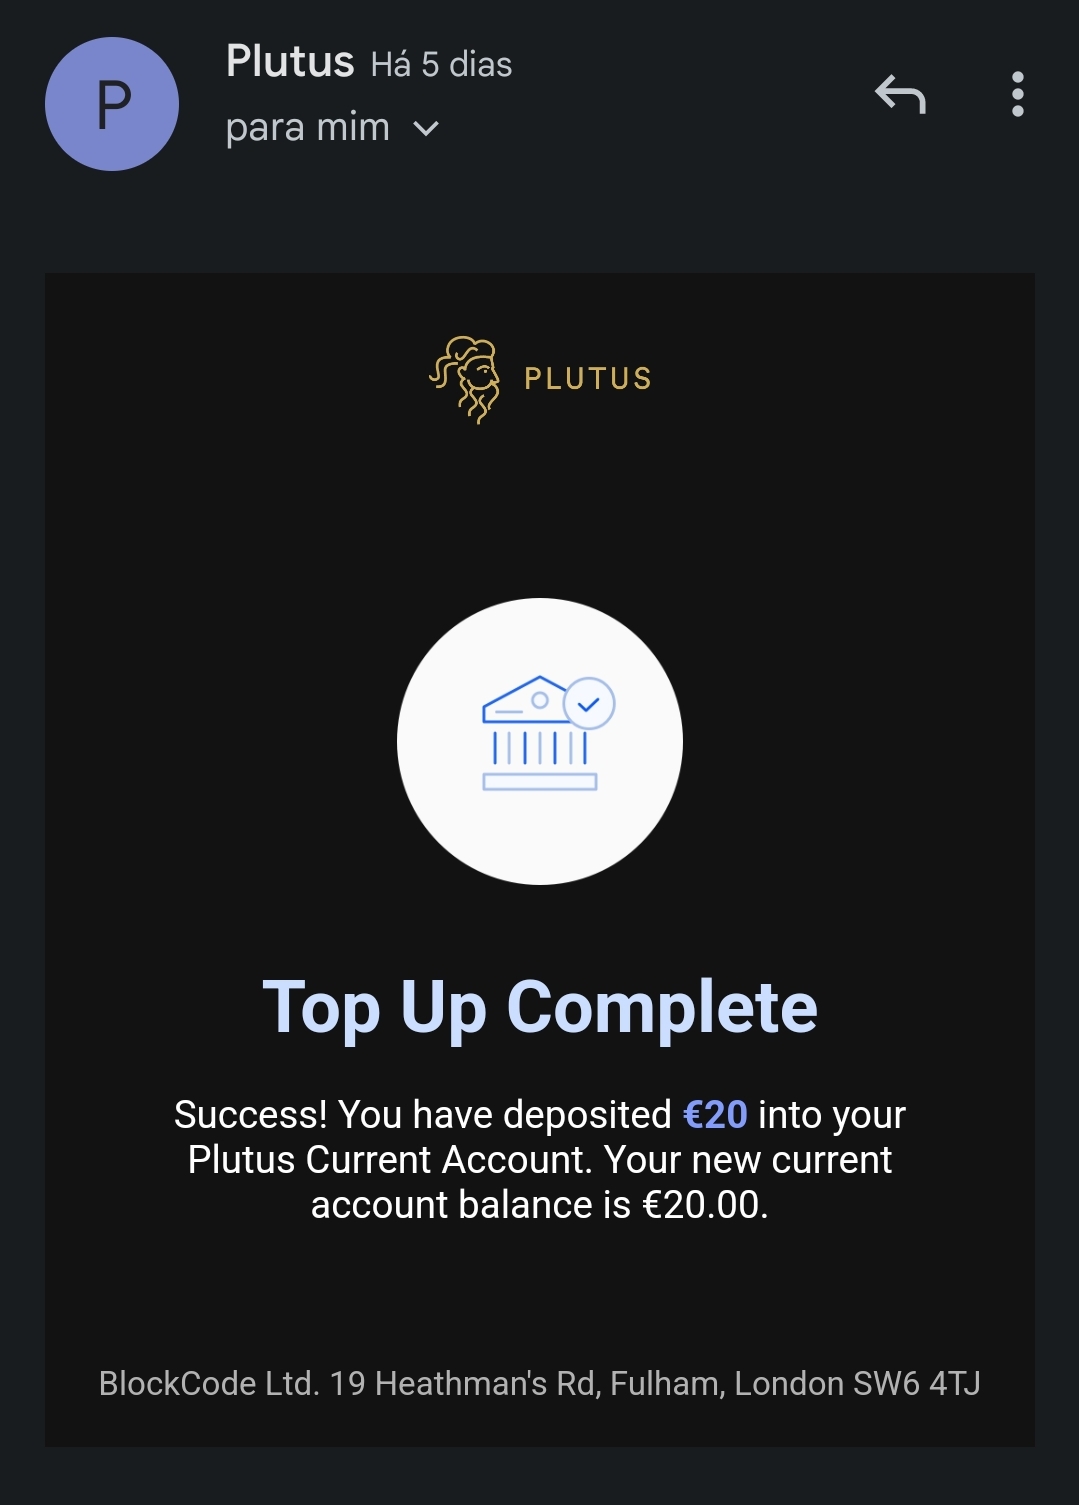Tap the sender avatar with letter P
Viewport: 1079px width, 1505px height.
[112, 104]
